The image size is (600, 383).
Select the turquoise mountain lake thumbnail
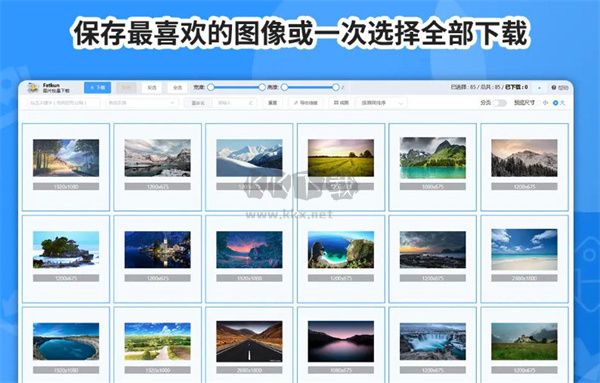[433, 158]
